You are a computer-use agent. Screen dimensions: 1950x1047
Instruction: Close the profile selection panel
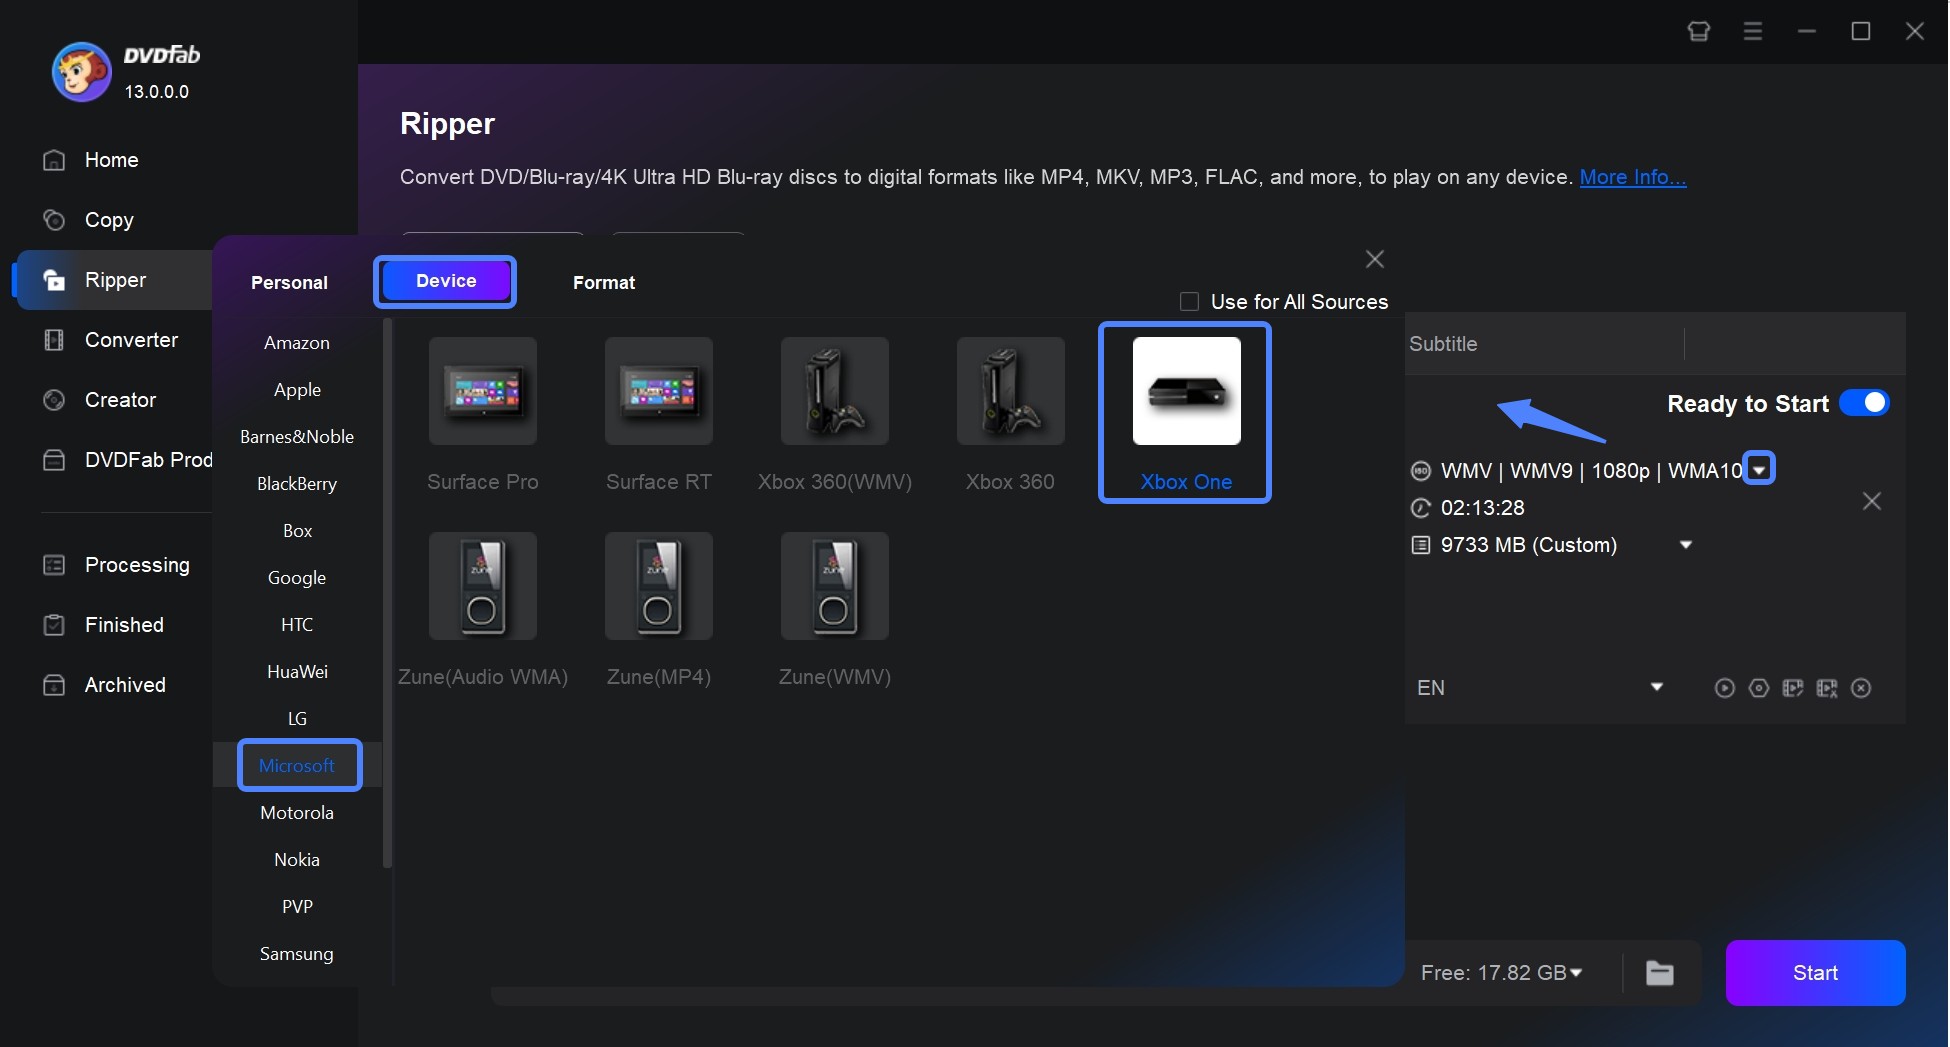click(x=1375, y=259)
